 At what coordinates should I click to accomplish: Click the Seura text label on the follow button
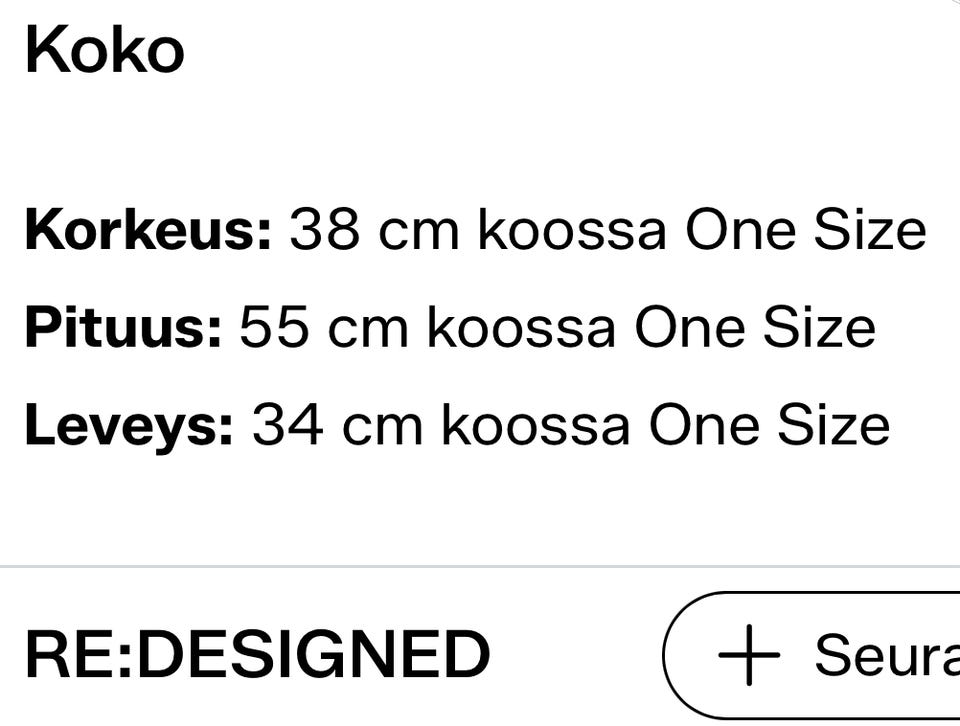(x=887, y=654)
